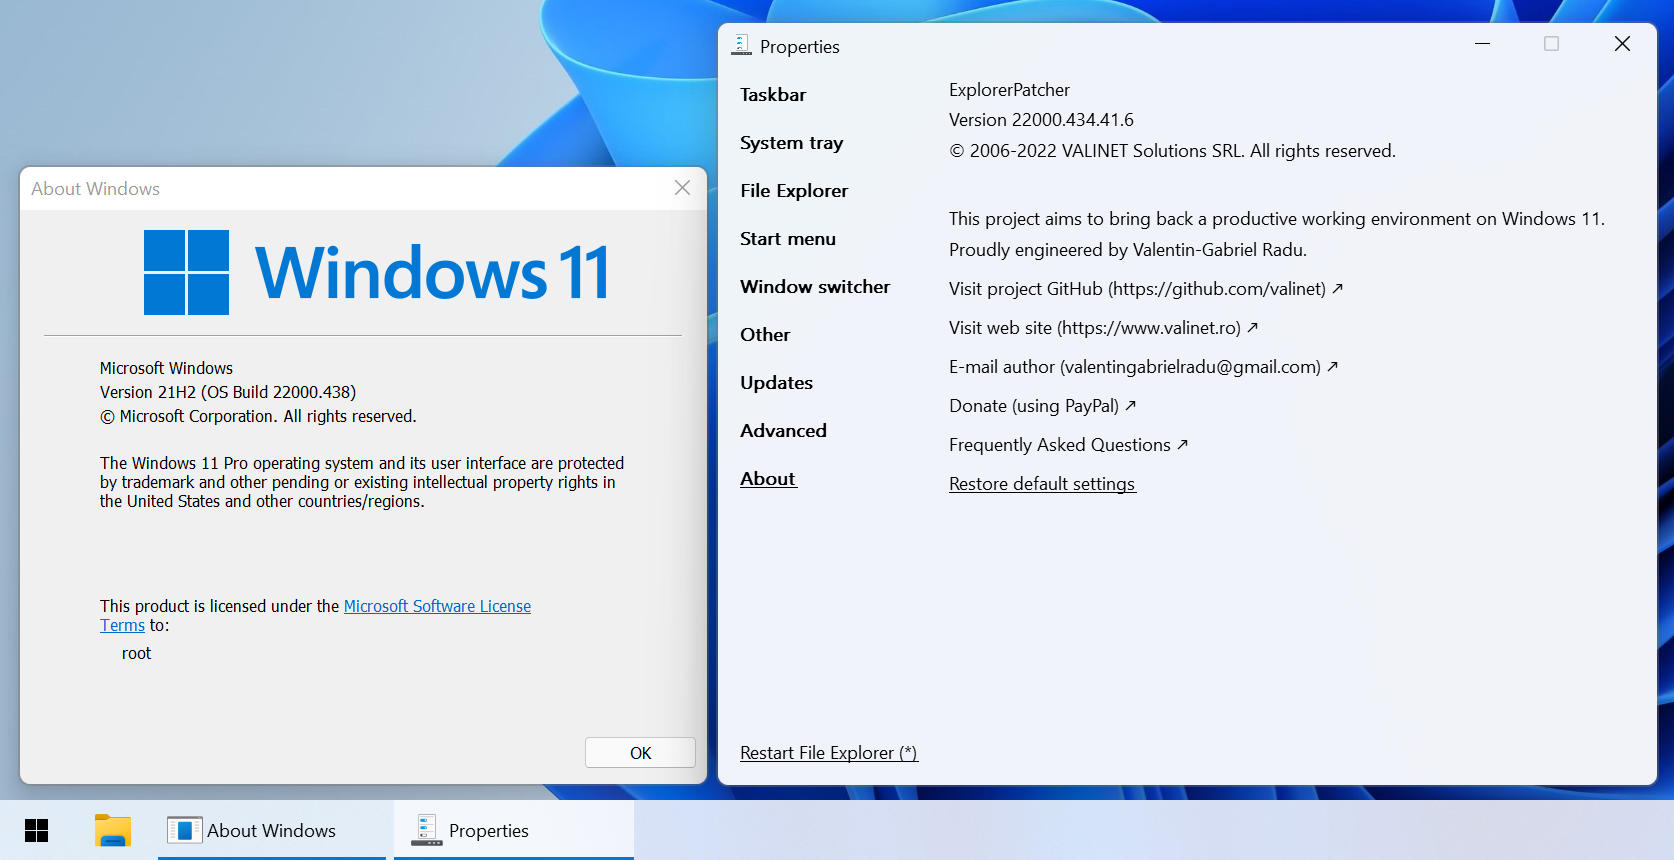Viewport: 1674px width, 860px height.
Task: Click the license Terms link
Action: [x=122, y=625]
